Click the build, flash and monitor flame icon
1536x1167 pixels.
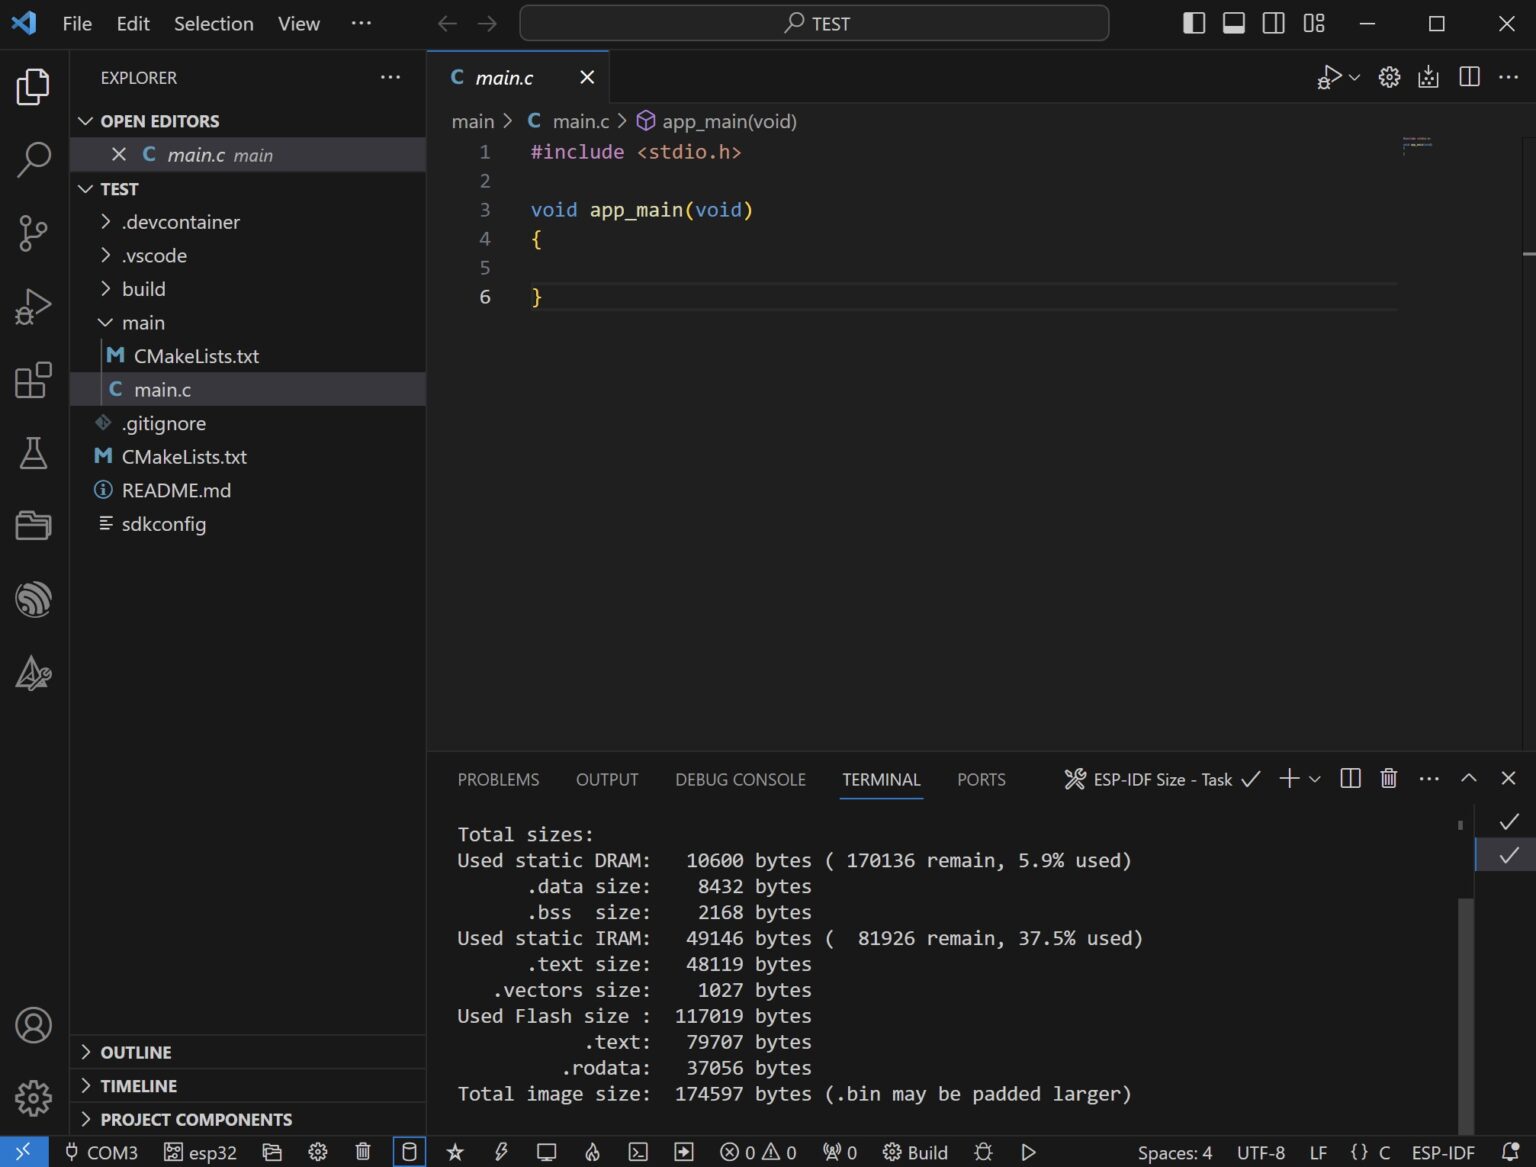tap(592, 1152)
